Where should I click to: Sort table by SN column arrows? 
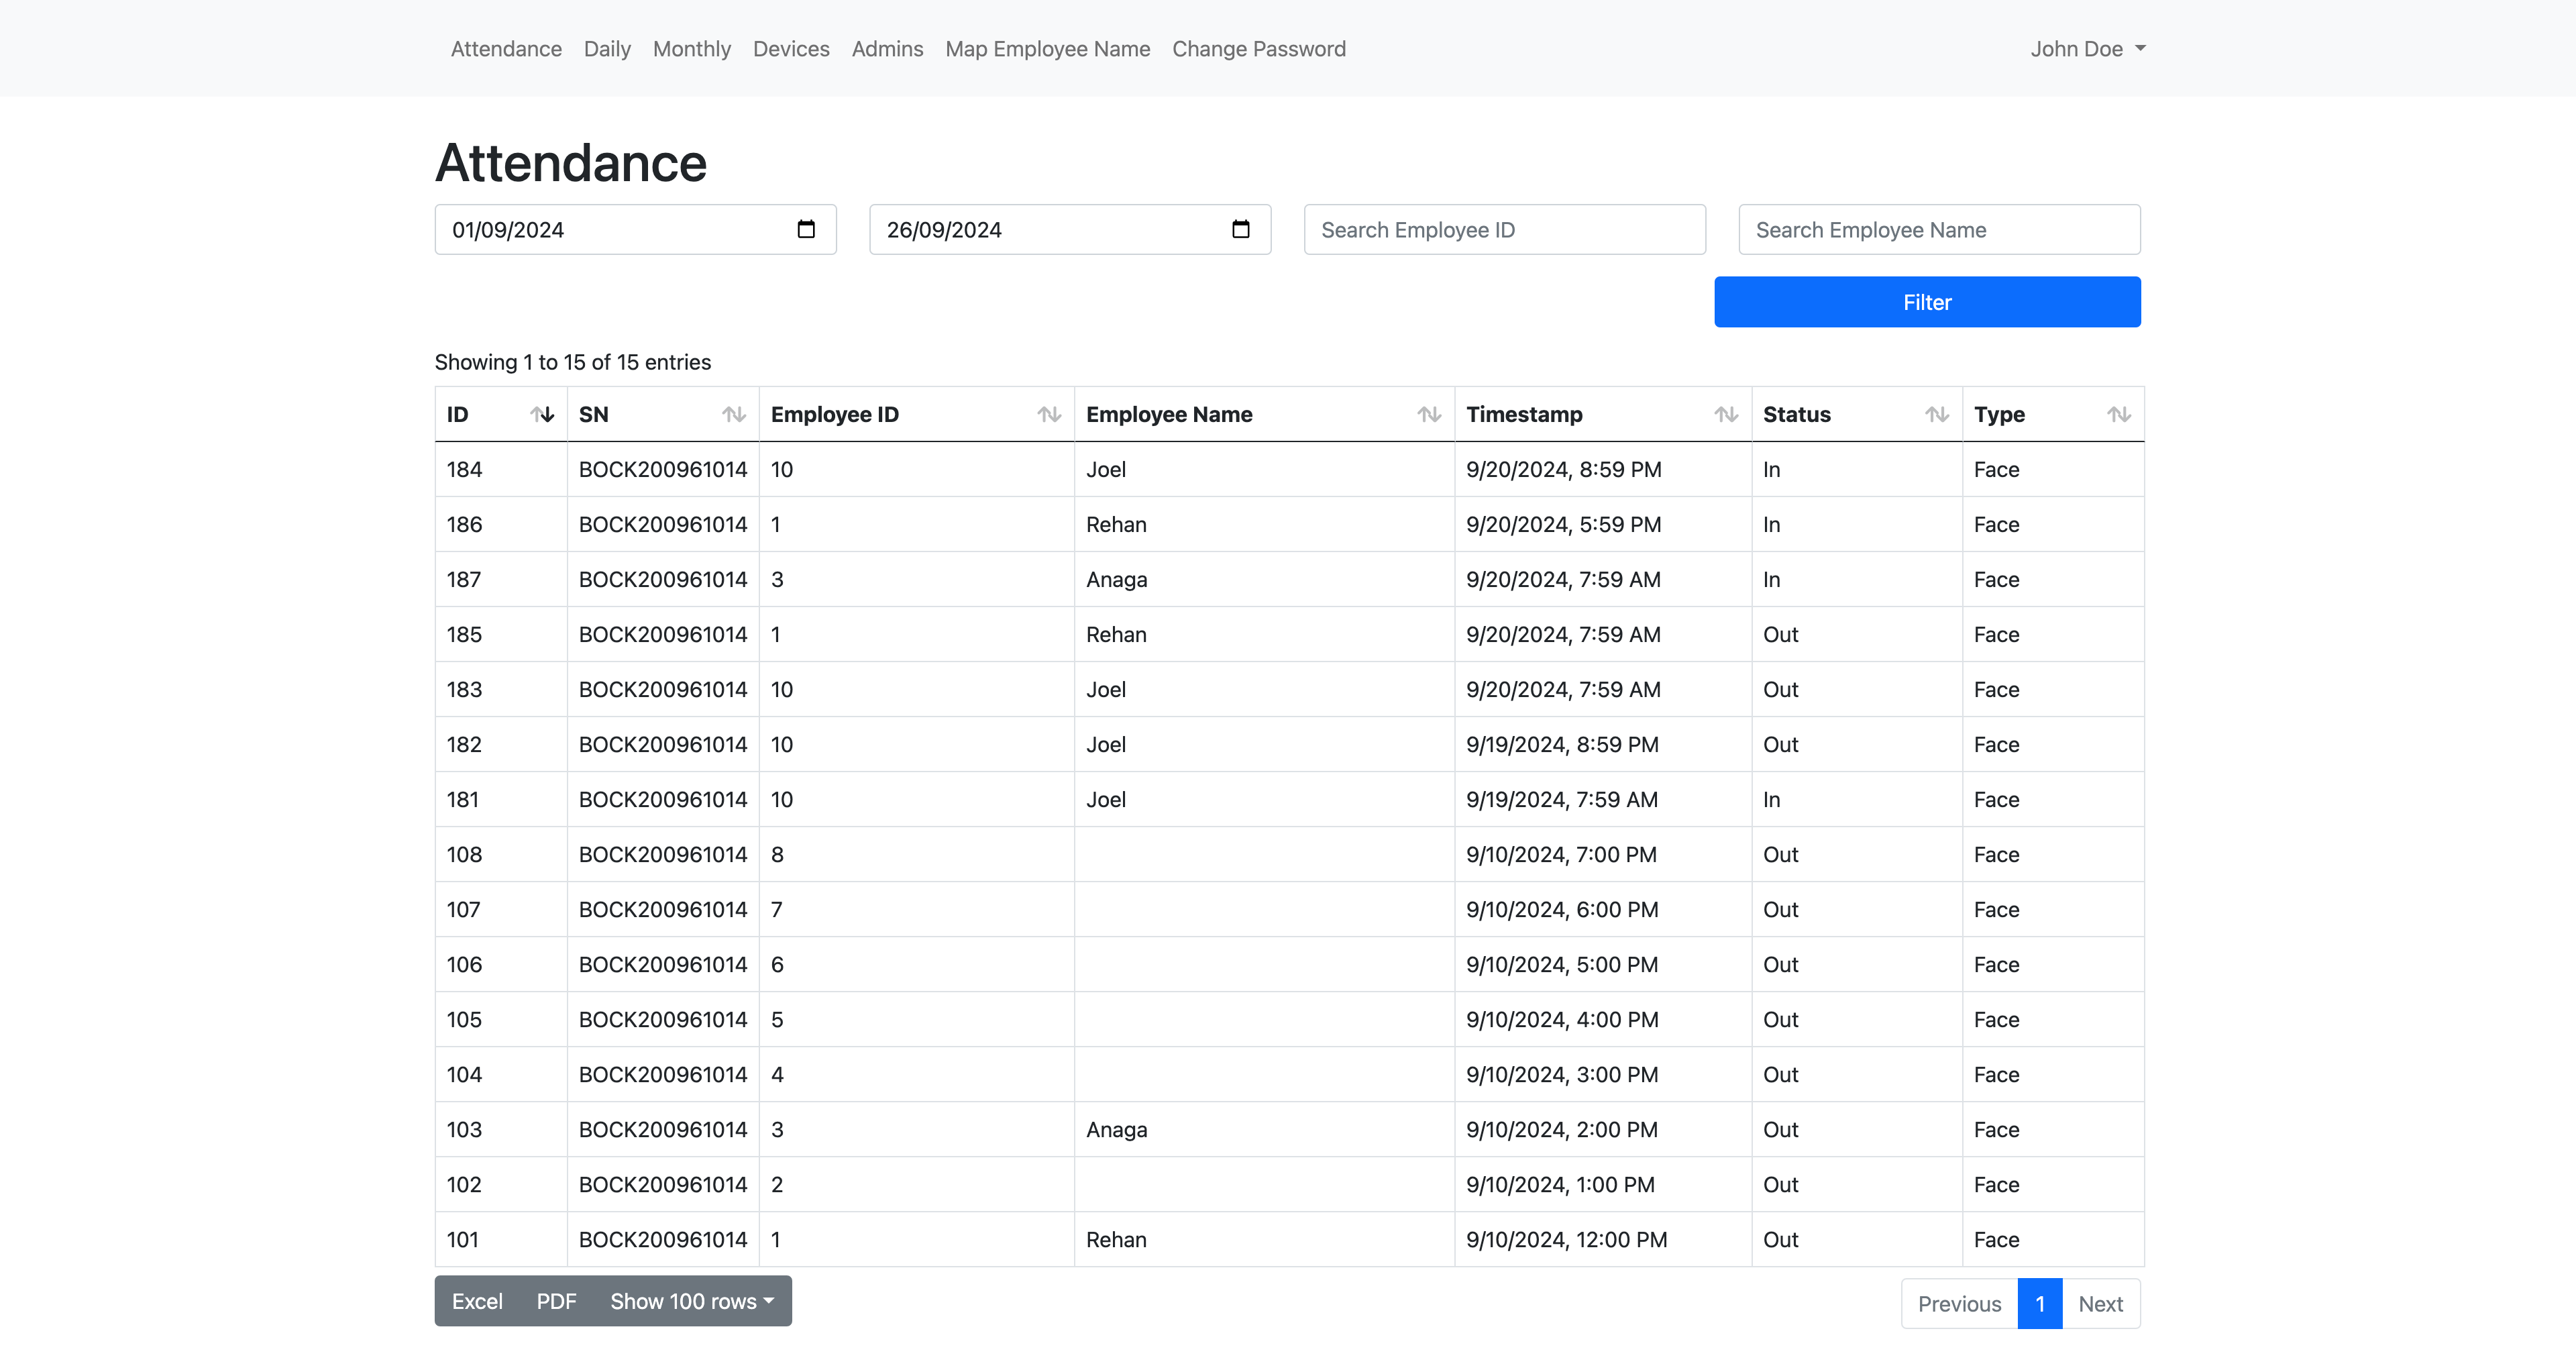click(734, 414)
